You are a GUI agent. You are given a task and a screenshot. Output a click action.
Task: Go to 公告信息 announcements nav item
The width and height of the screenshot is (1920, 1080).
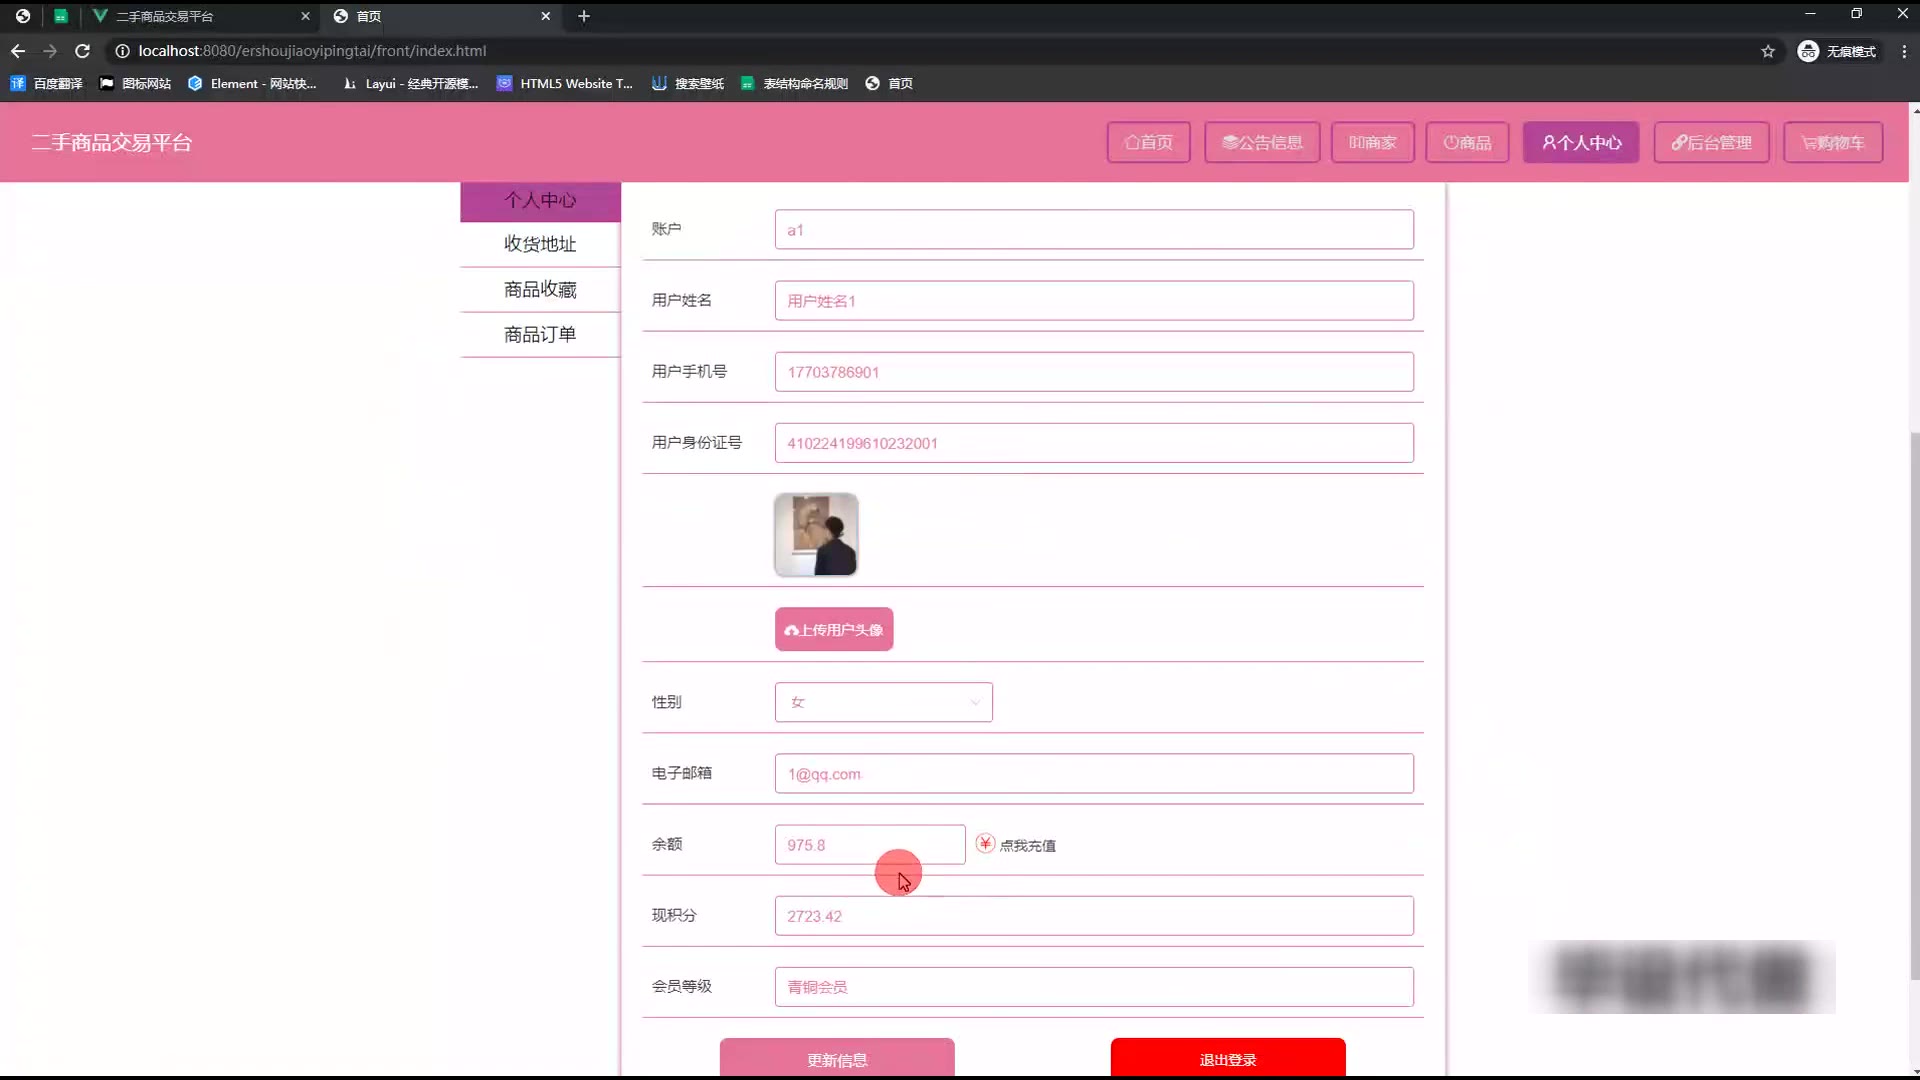click(1261, 142)
